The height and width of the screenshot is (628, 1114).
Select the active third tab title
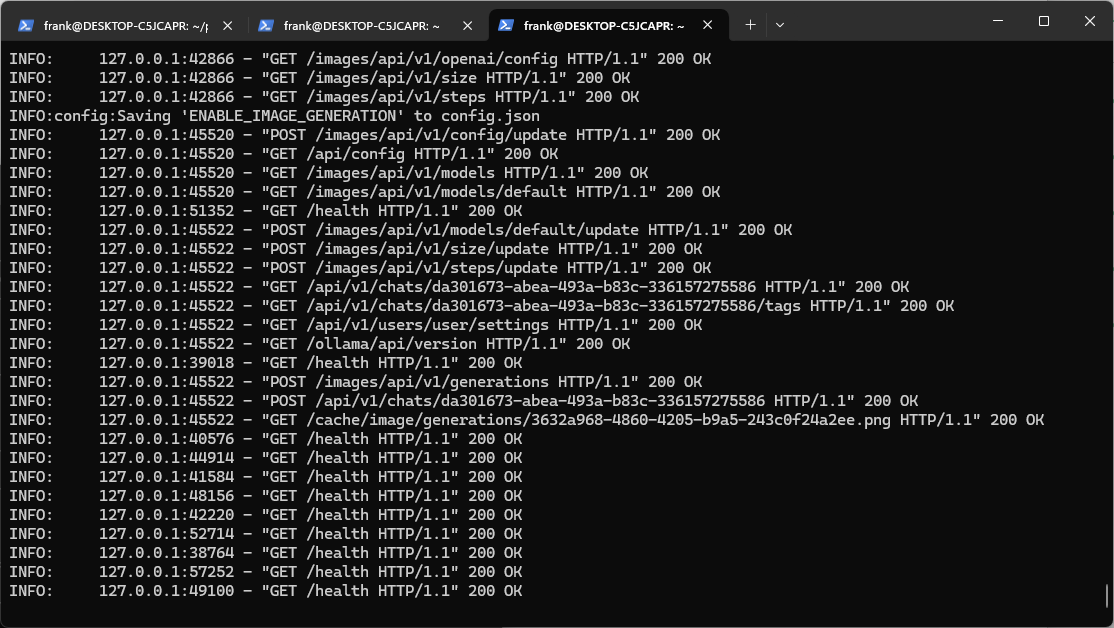tap(604, 26)
